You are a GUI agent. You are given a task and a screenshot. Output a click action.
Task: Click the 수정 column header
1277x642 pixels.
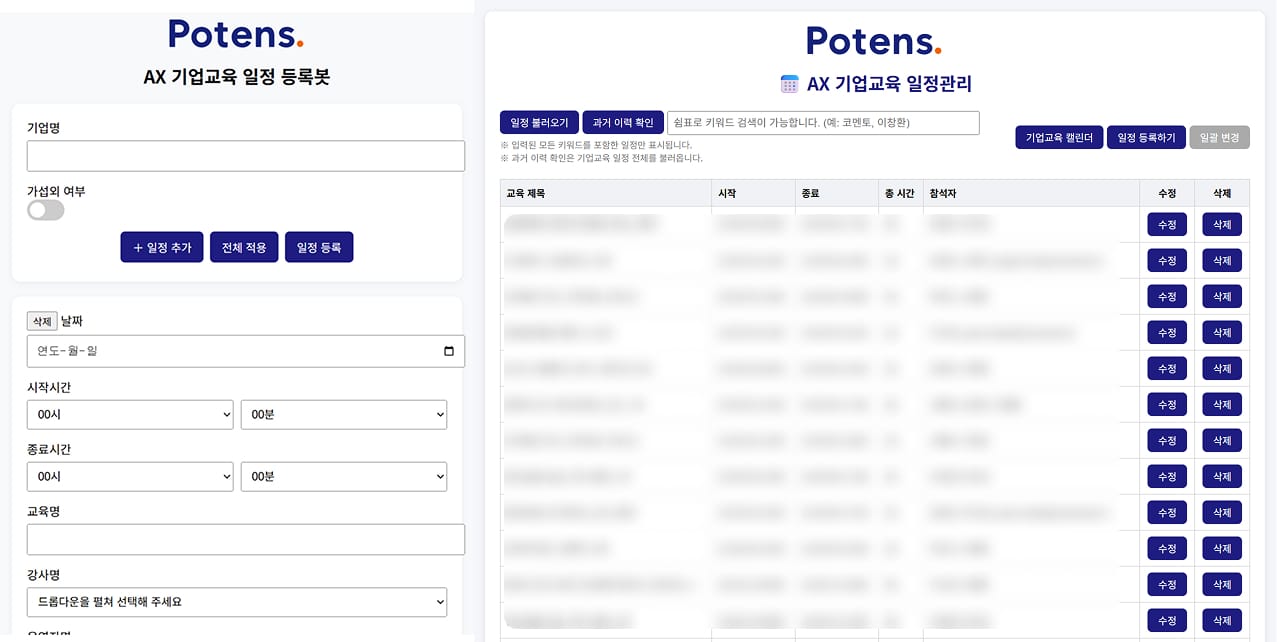(1167, 193)
